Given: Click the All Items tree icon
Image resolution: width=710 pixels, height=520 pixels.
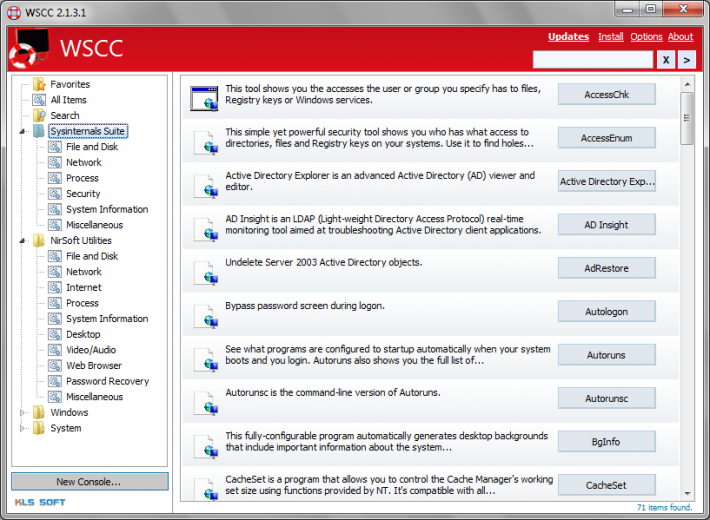Looking at the screenshot, I should point(39,100).
